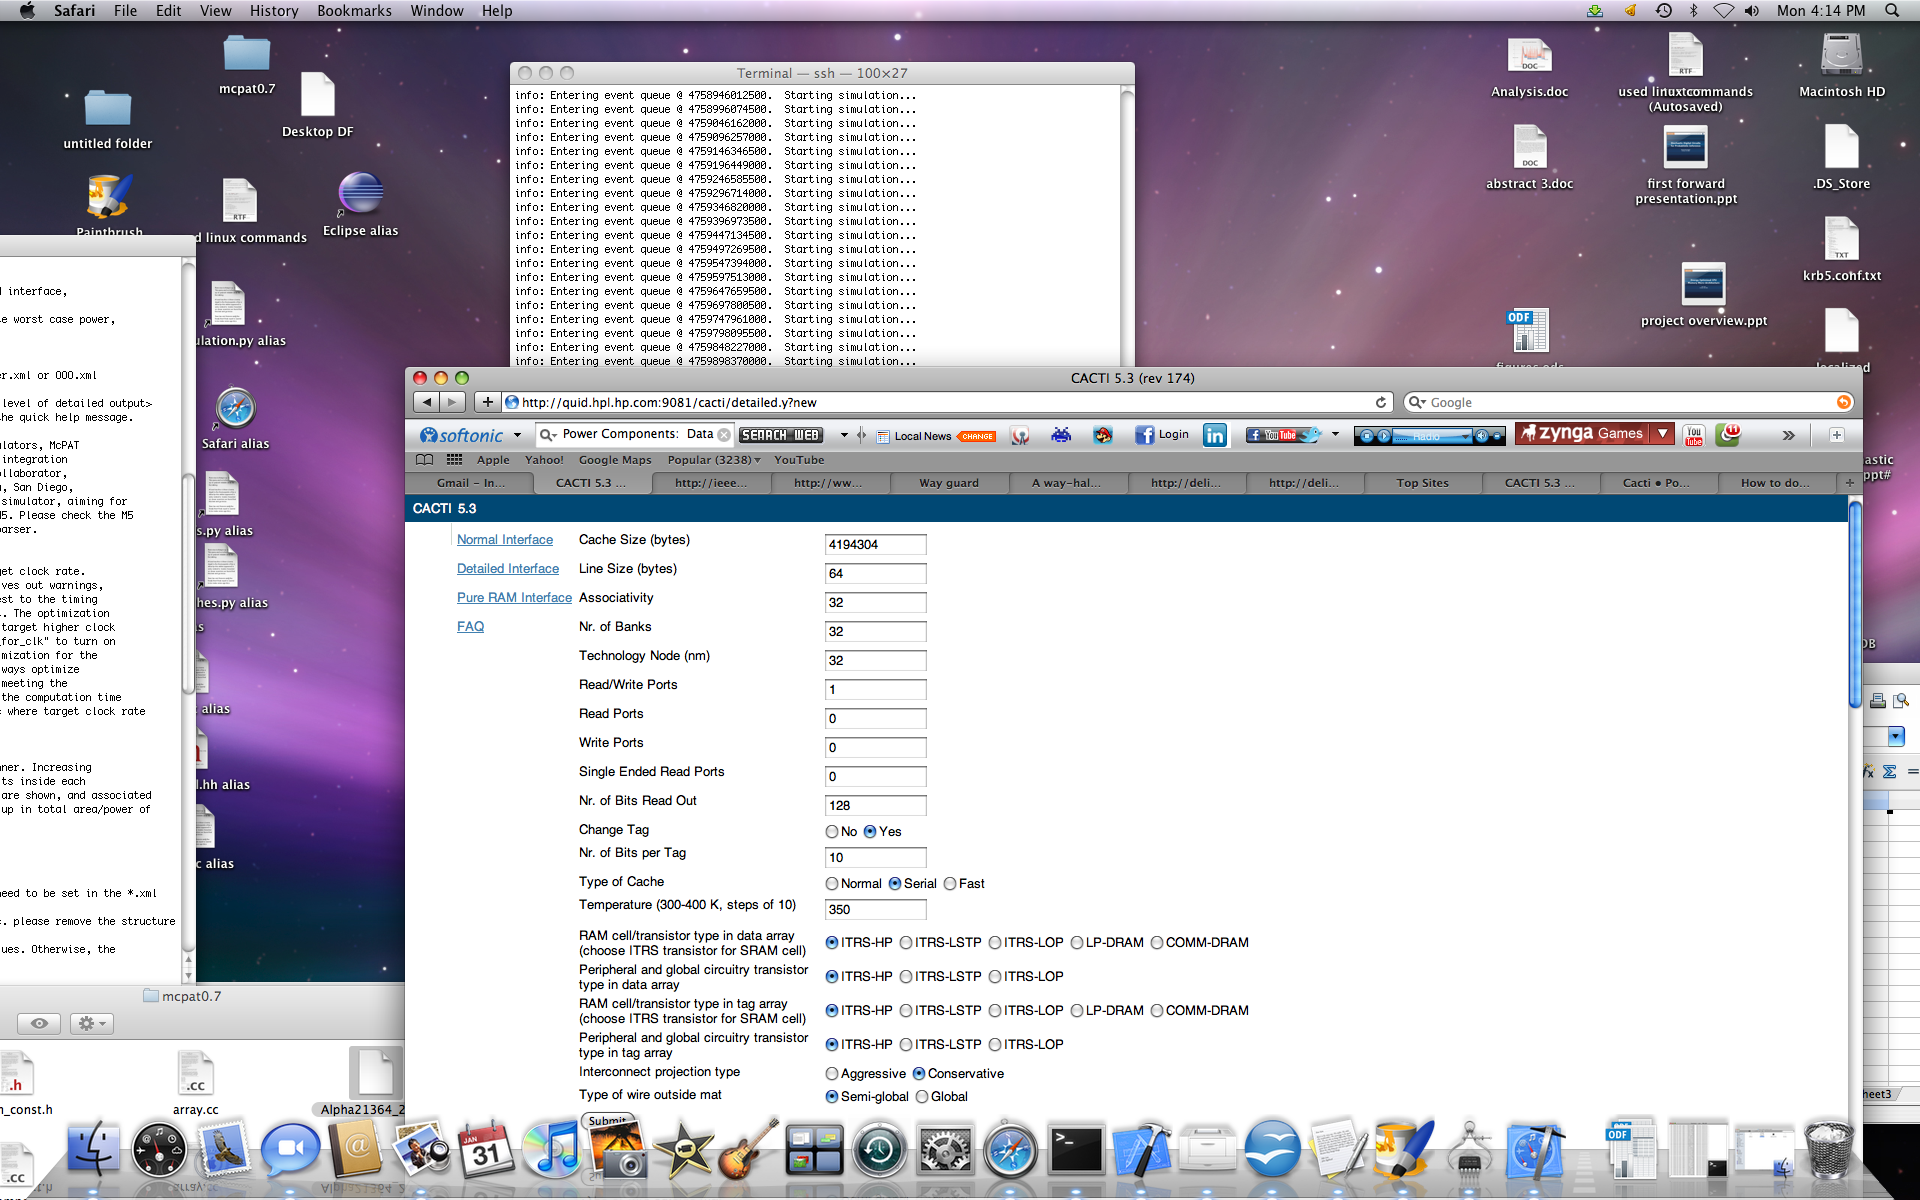Click the Facebook Login toolbar button
1920x1200 pixels.
tap(1162, 435)
